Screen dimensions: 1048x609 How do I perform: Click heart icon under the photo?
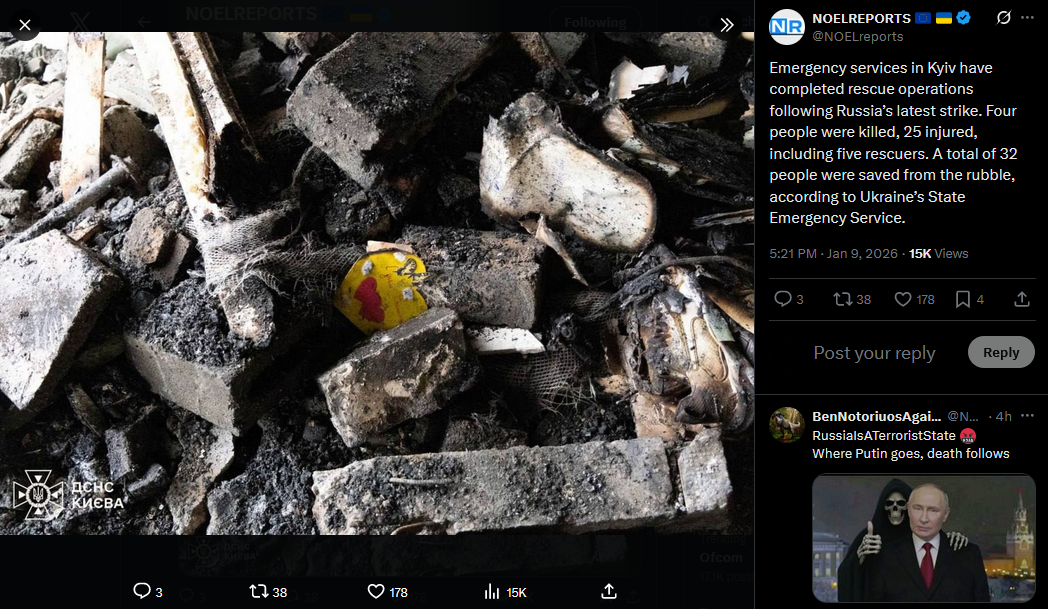click(376, 591)
